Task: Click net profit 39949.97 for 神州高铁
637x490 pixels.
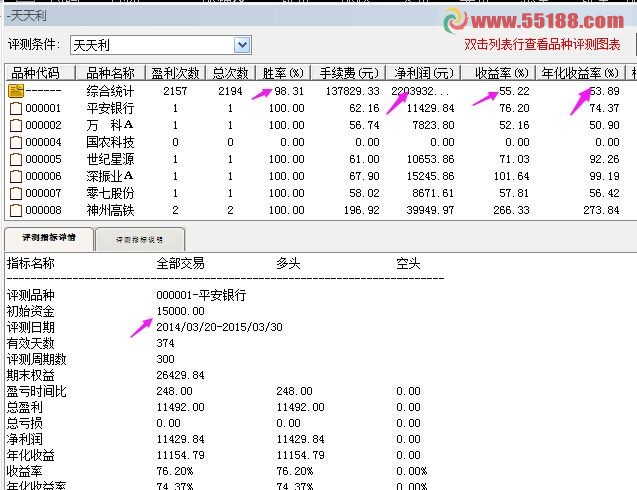Action: tap(431, 210)
